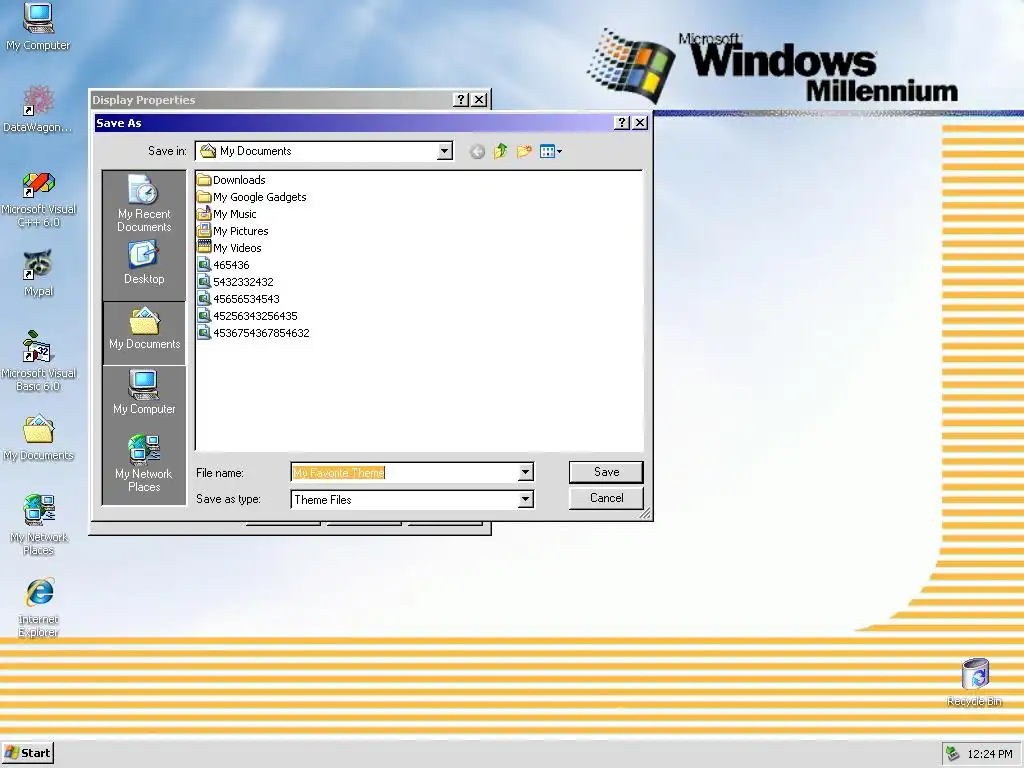Expand the File name dropdown arrow
The width and height of the screenshot is (1024, 768).
[525, 472]
